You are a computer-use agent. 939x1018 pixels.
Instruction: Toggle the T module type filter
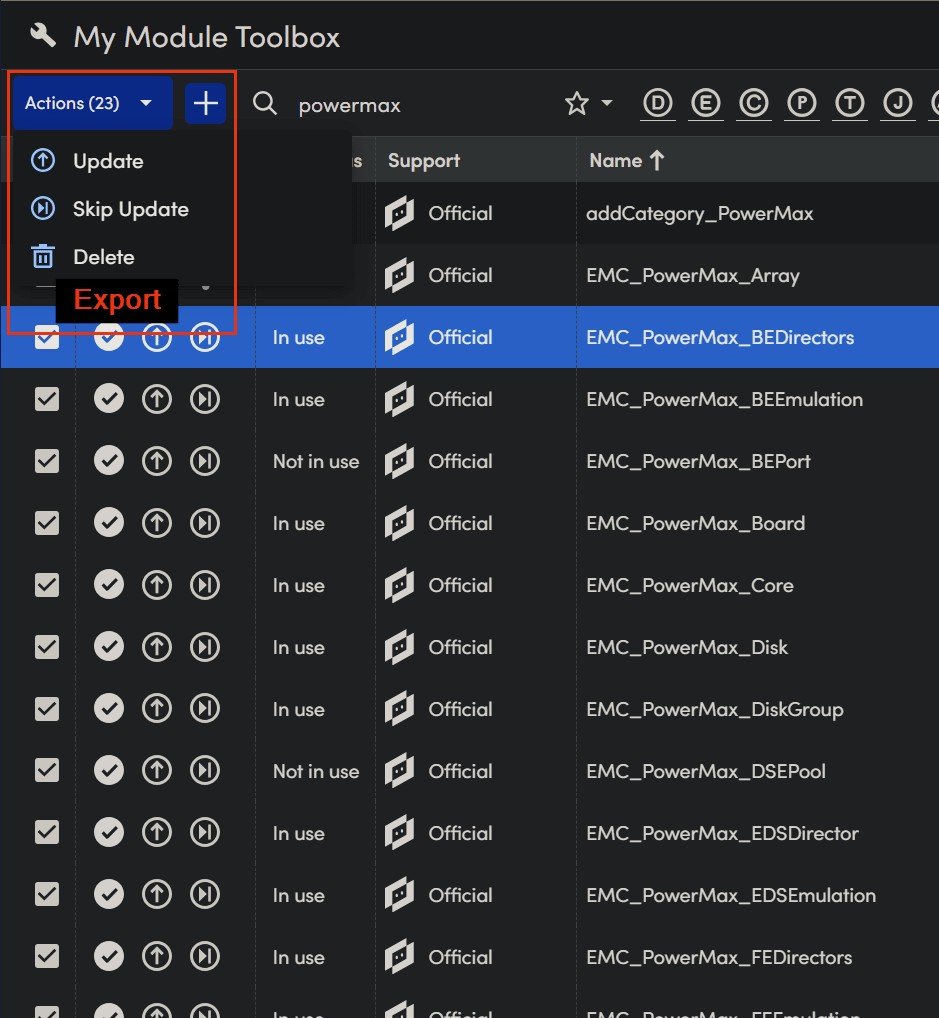pos(850,103)
